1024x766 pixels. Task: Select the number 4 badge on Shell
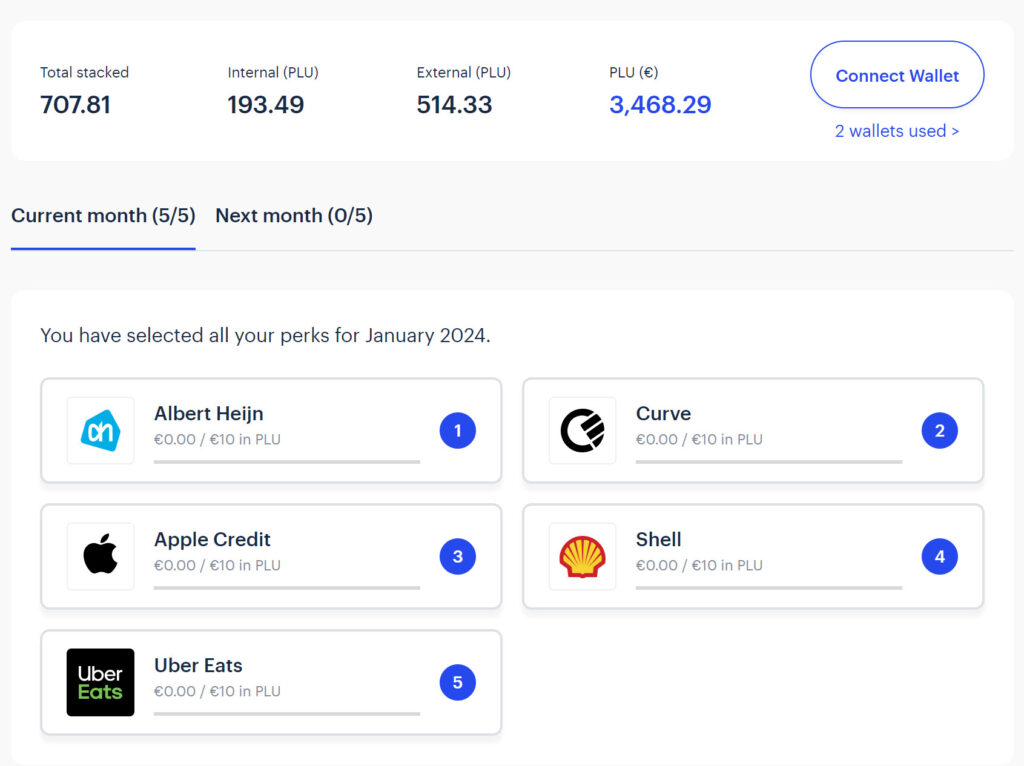coord(939,556)
